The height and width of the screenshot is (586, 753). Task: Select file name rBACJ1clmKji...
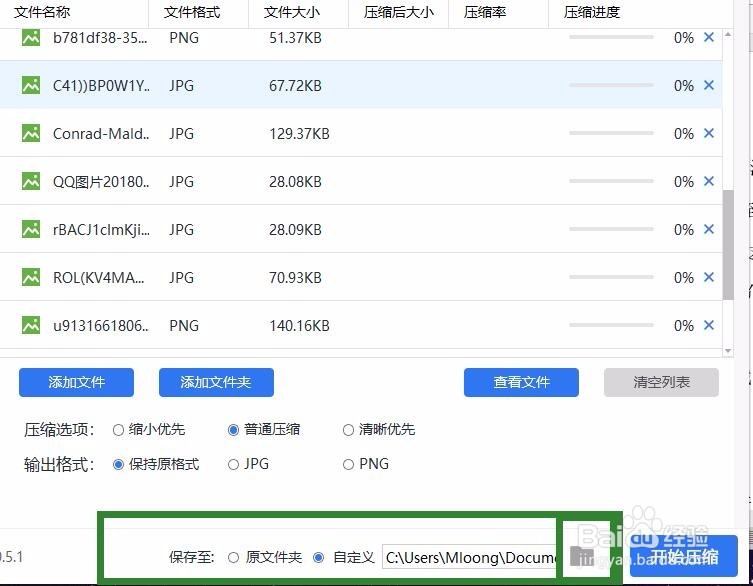coord(101,230)
